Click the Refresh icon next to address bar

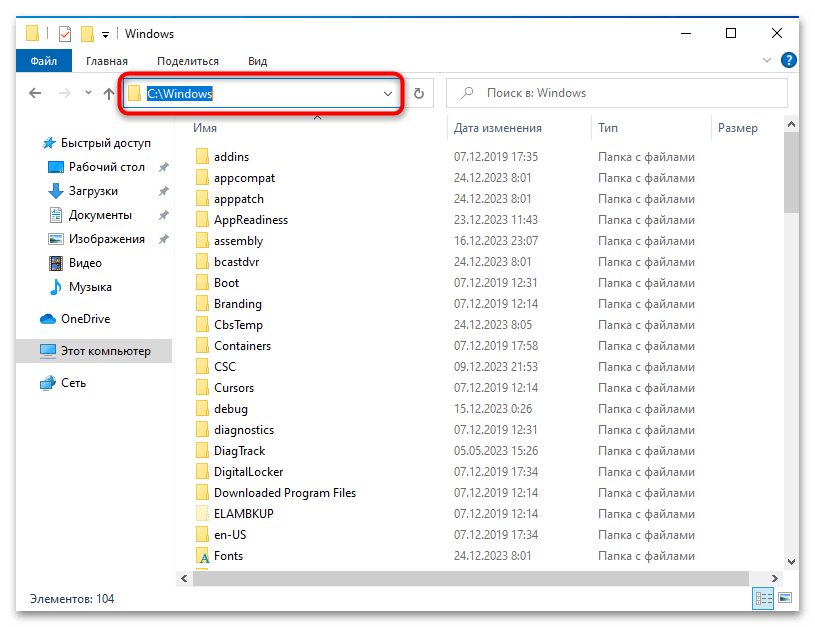(x=419, y=92)
